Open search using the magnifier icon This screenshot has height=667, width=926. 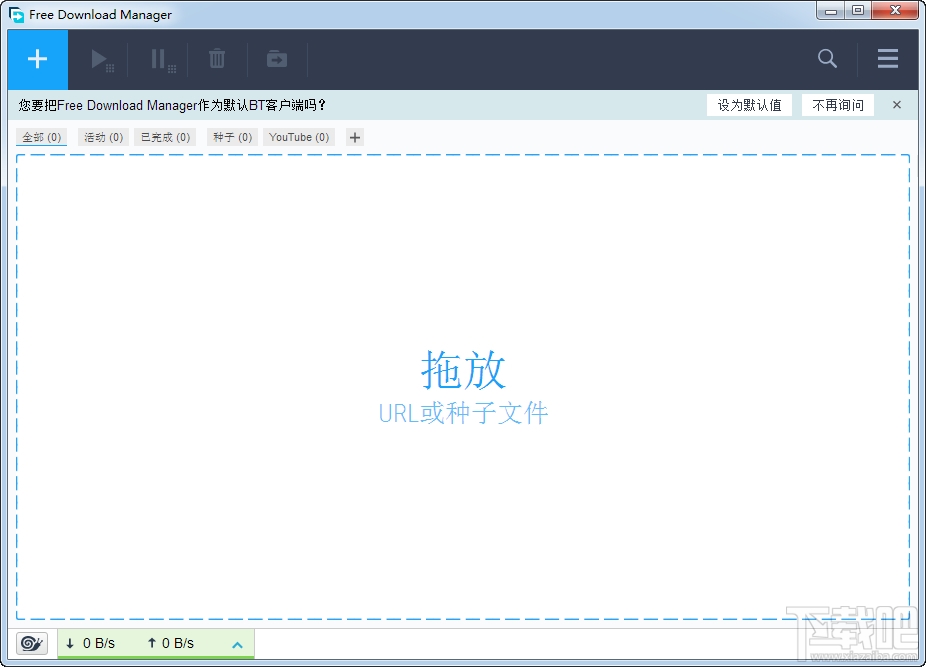827,59
